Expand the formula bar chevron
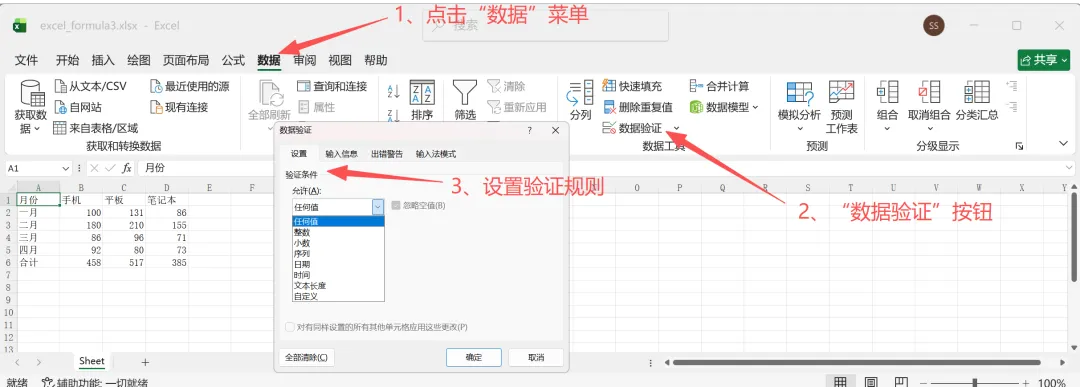The height and width of the screenshot is (387, 1080). pos(1068,168)
